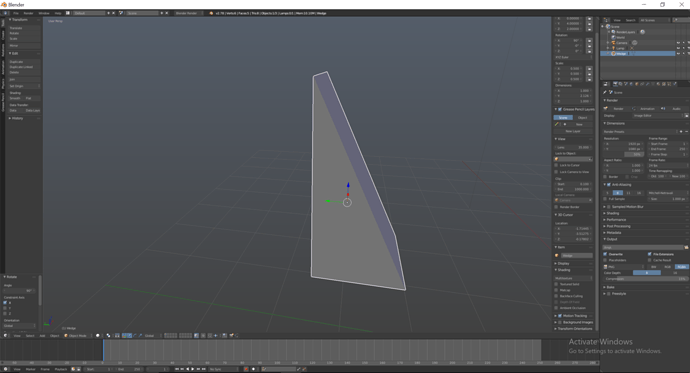
Task: Click the Object tab icon in properties
Action: pyautogui.click(x=637, y=84)
